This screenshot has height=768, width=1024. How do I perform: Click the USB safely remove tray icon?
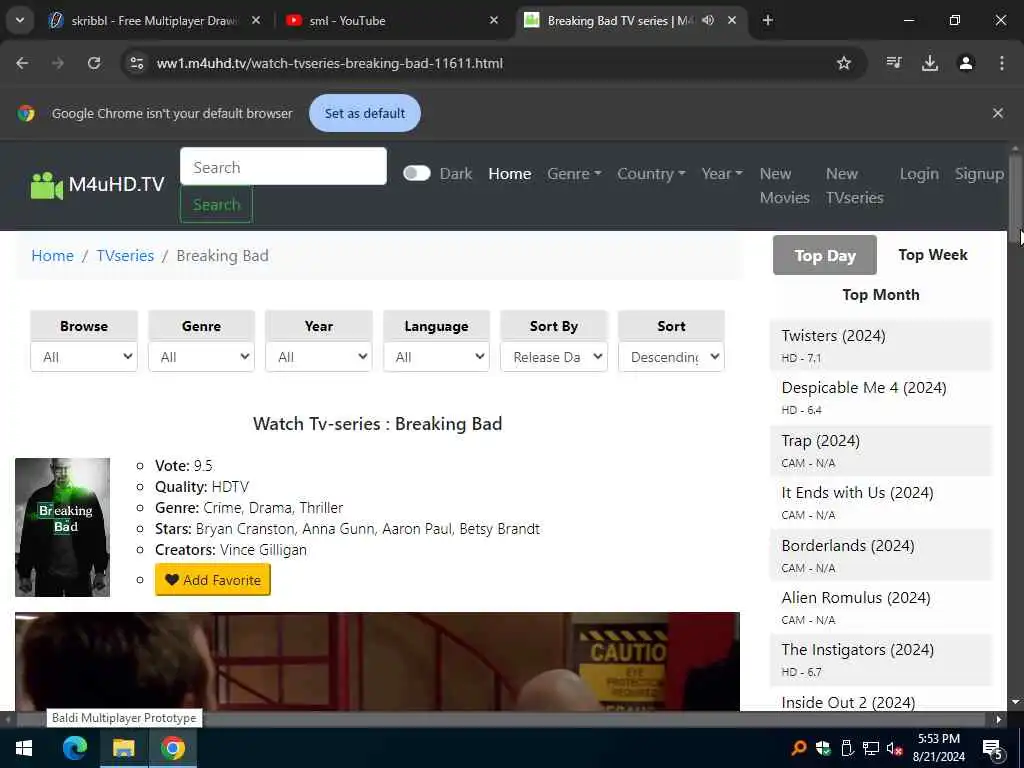point(846,748)
